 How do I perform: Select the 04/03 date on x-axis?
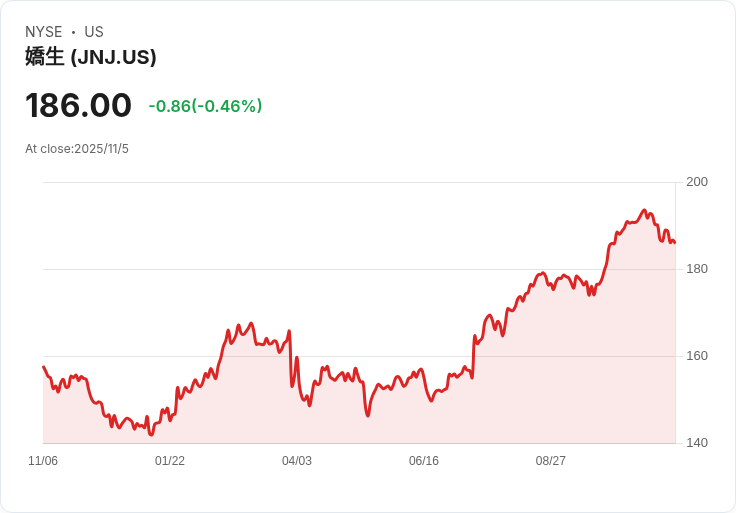coord(297,461)
